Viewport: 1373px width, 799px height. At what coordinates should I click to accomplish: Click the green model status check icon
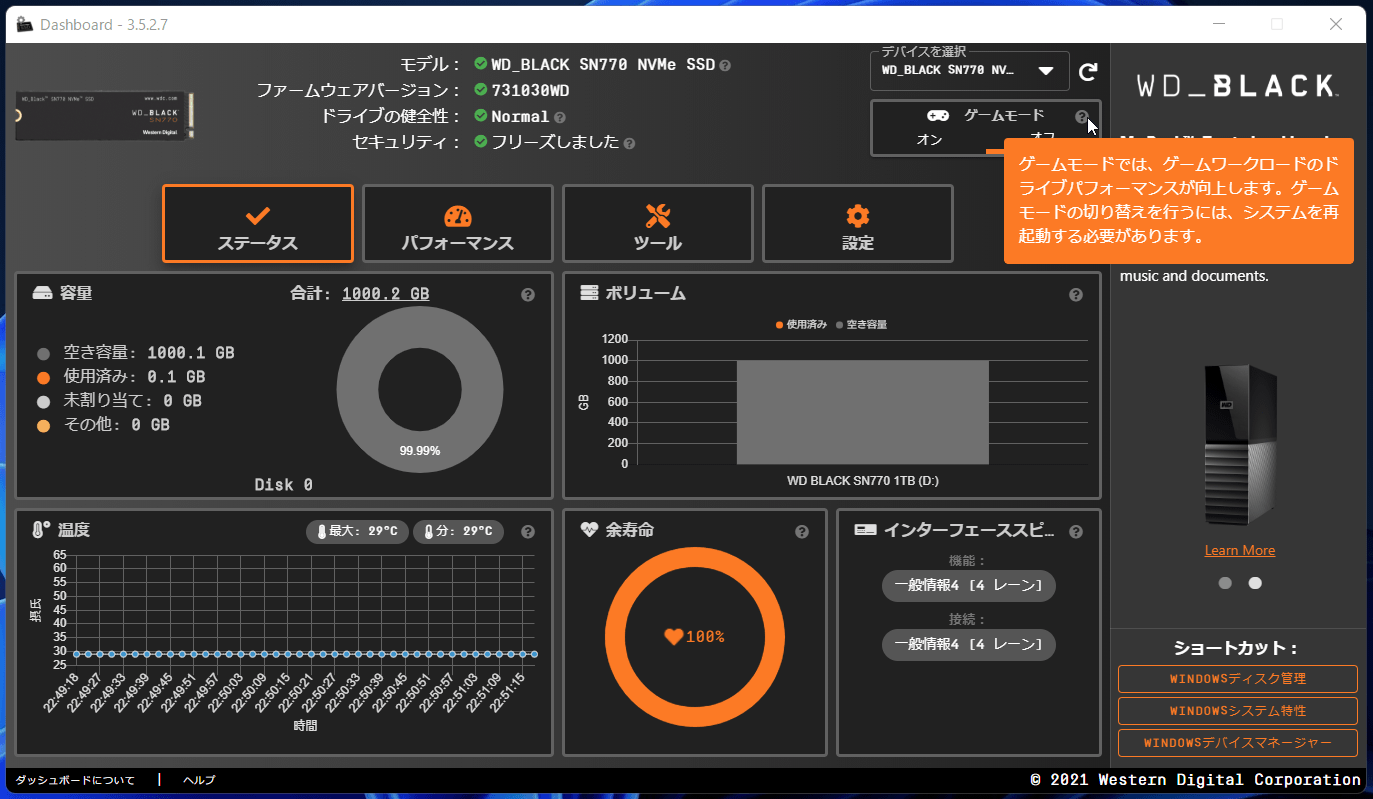[481, 64]
